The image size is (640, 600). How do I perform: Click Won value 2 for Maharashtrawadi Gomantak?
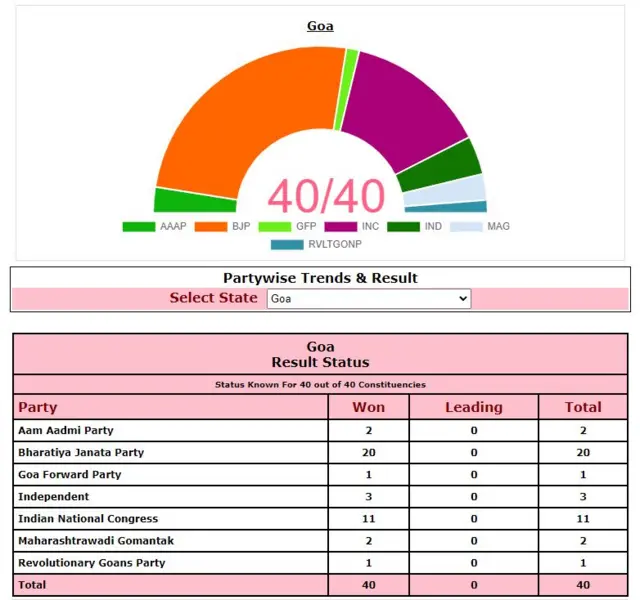tap(369, 540)
